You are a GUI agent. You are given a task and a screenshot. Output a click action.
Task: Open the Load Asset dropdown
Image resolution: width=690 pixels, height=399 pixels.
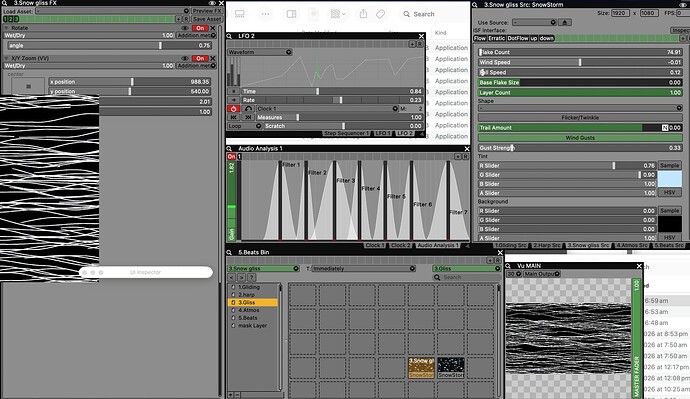(112, 11)
